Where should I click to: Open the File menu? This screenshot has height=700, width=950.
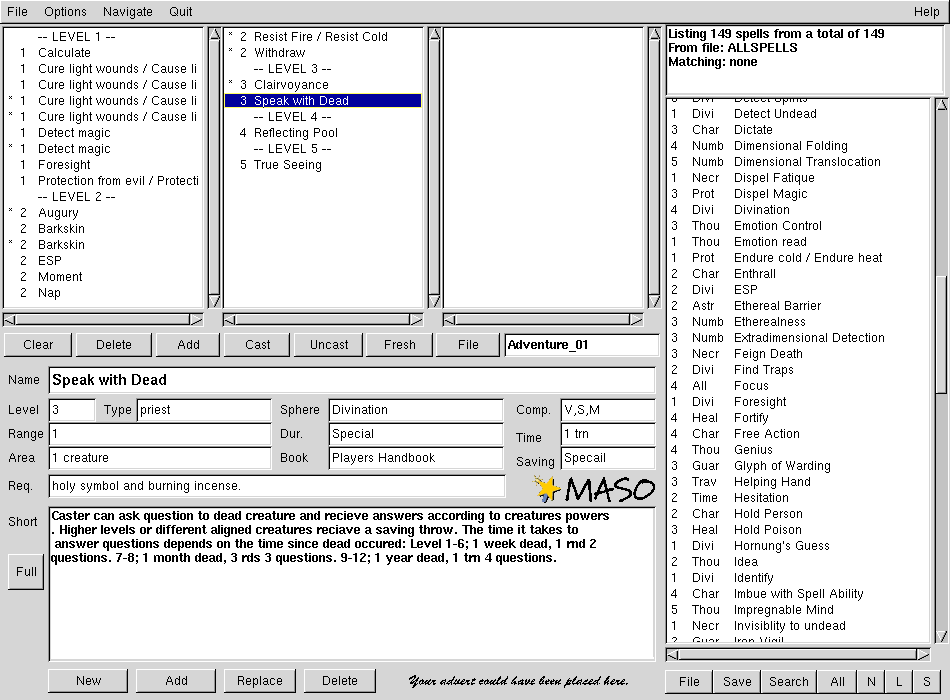[x=18, y=12]
